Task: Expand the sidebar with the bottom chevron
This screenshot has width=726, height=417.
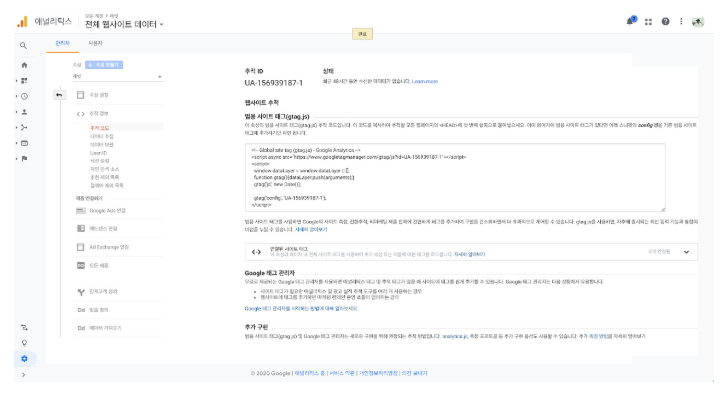Action: tap(24, 375)
